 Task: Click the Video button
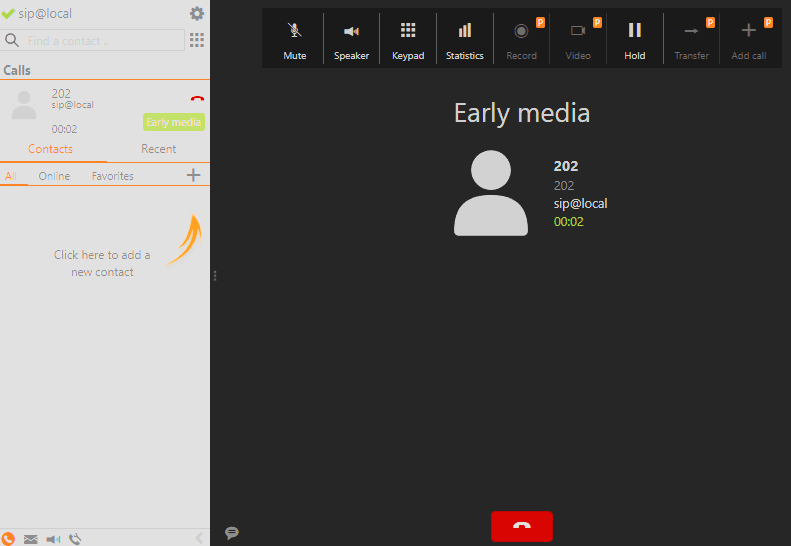click(578, 39)
